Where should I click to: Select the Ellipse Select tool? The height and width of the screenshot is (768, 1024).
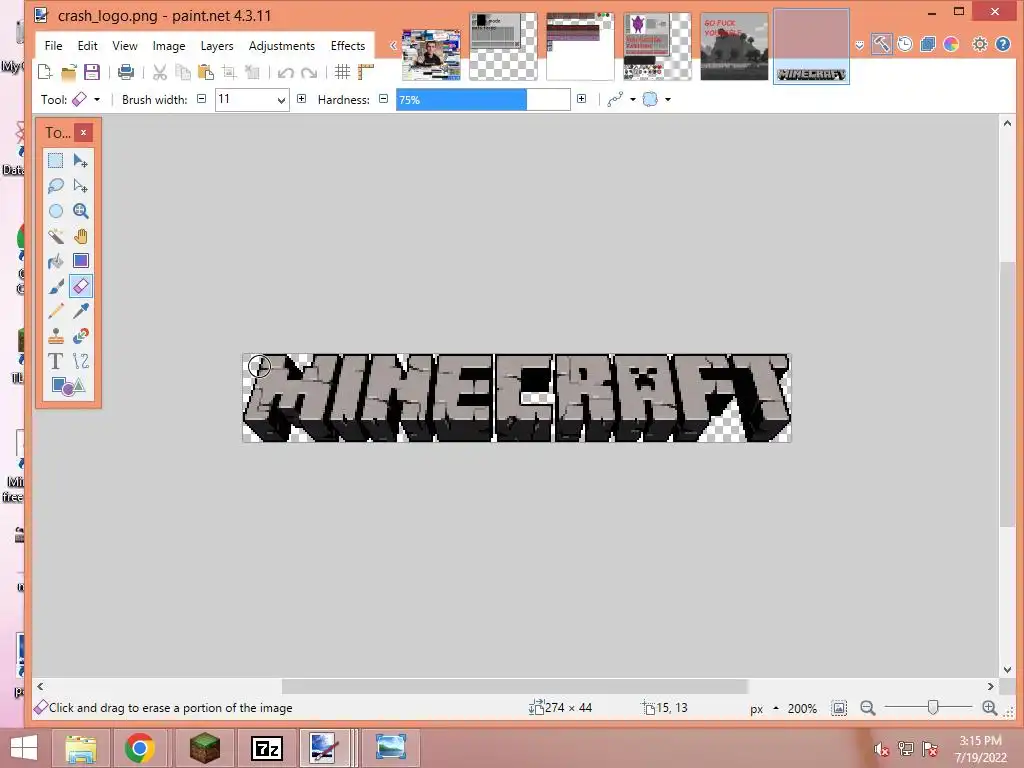(56, 211)
